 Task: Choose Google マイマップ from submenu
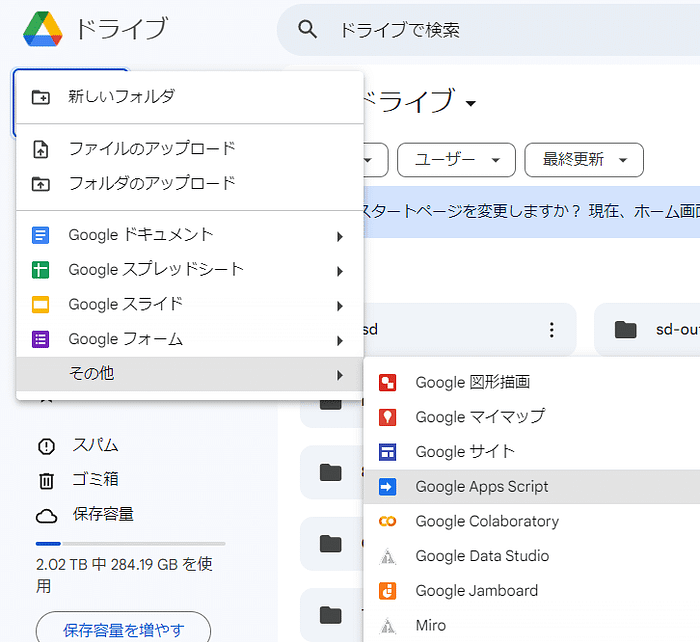[532, 417]
